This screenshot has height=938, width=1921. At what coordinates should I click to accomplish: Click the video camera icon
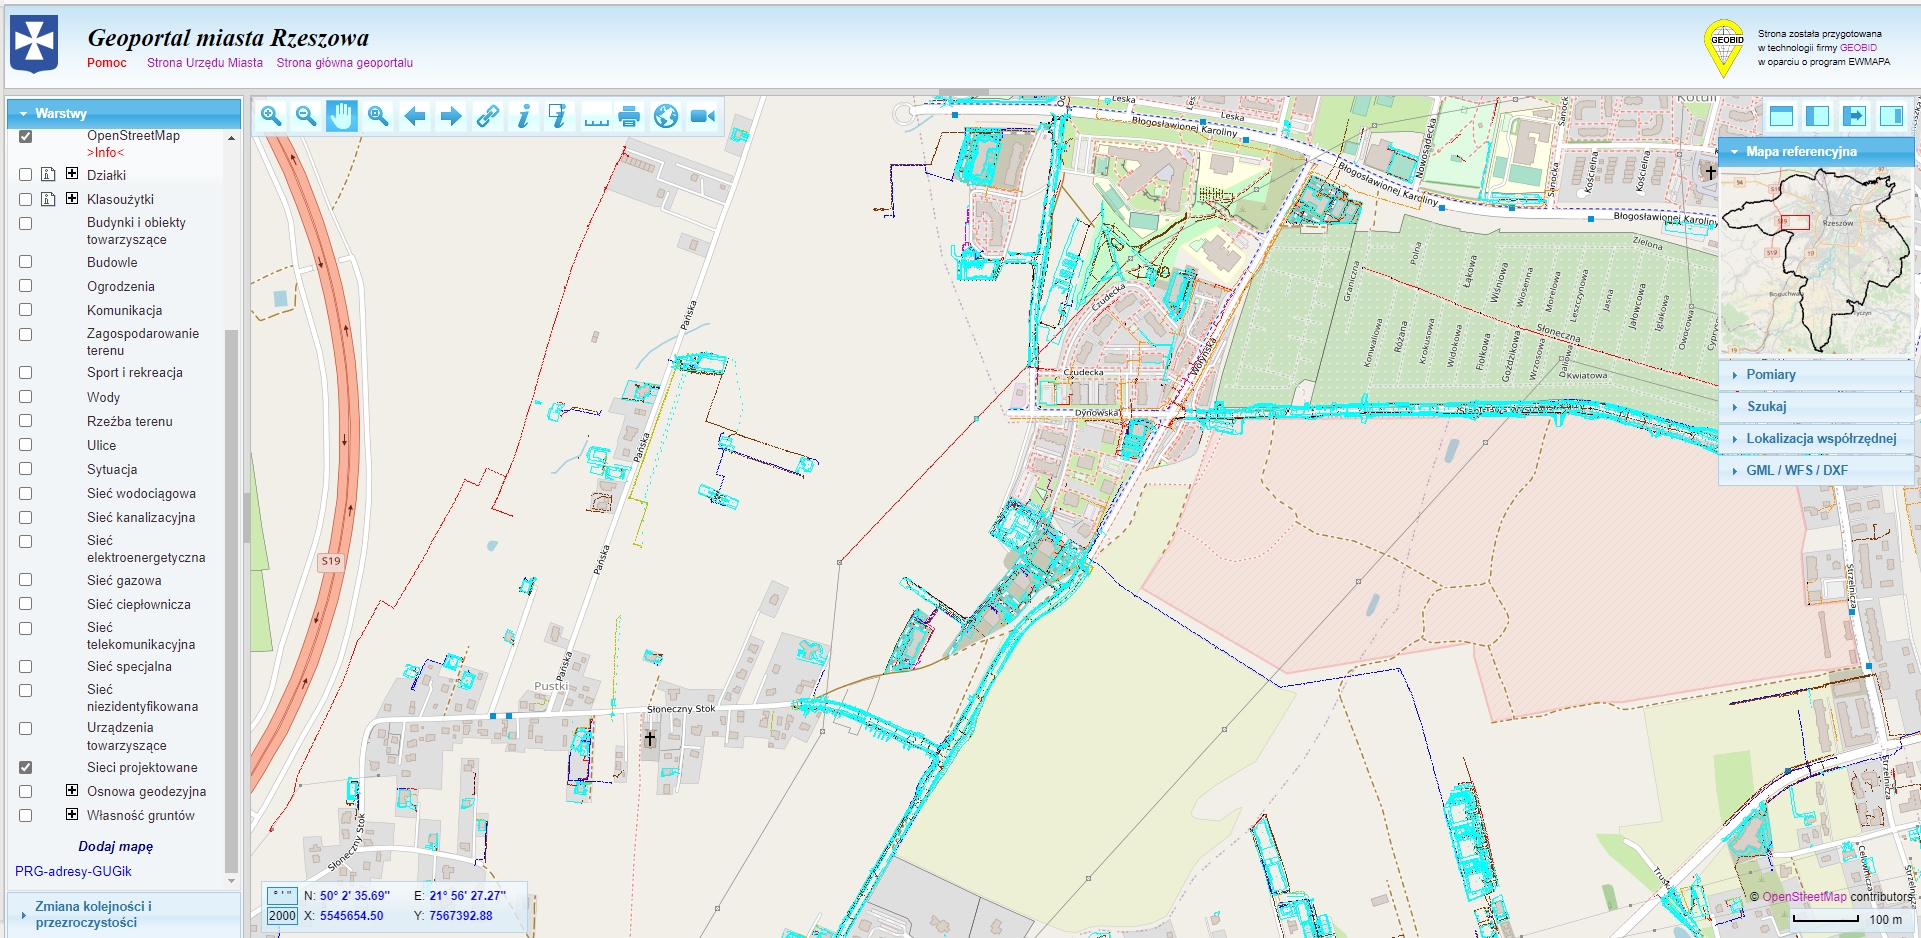click(703, 116)
